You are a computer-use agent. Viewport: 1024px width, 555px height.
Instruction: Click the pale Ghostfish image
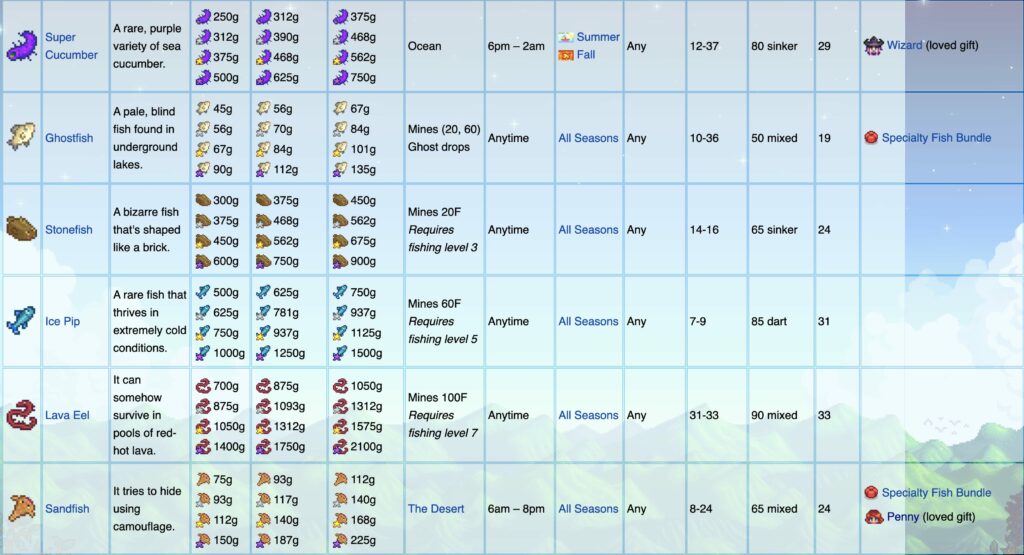22,138
